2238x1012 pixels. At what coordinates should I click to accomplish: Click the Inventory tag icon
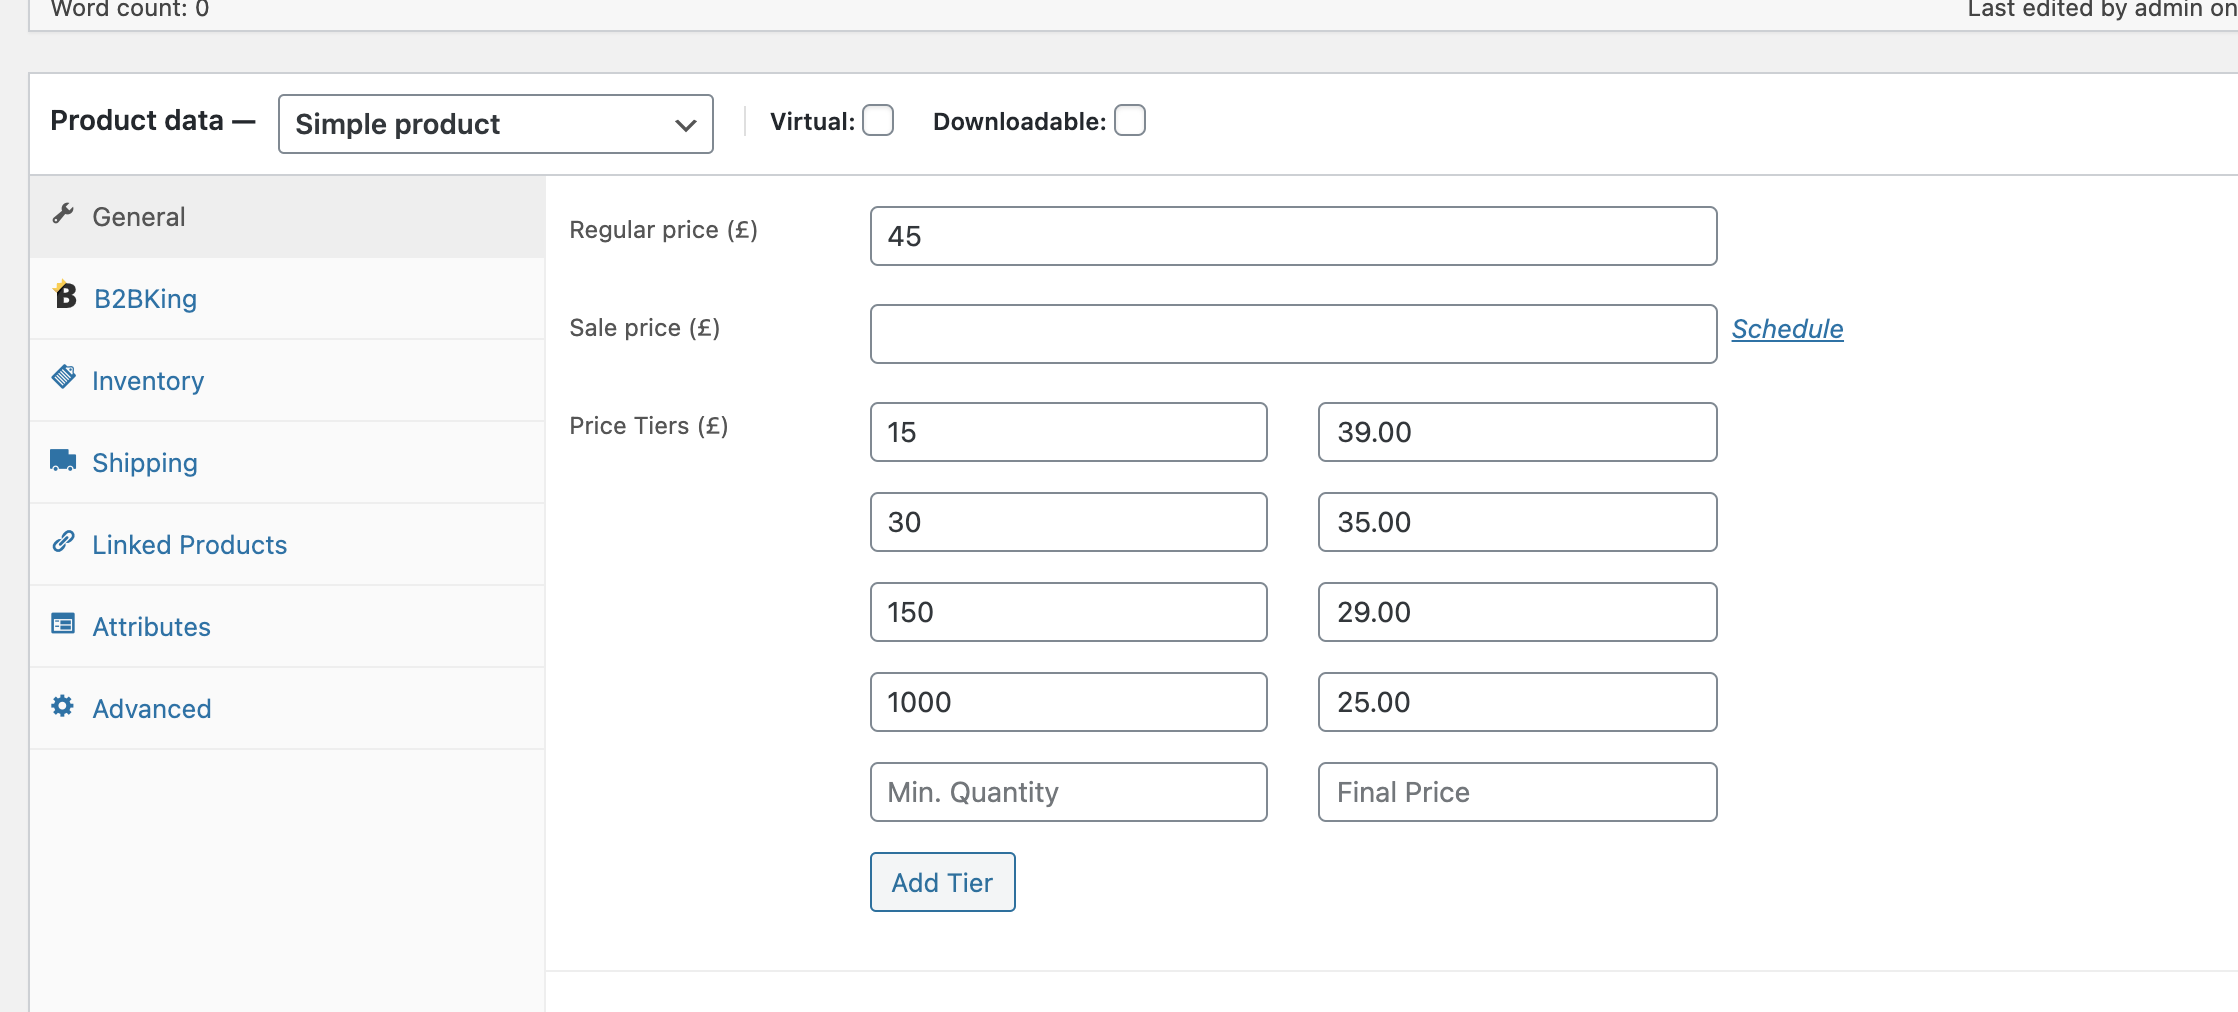(x=63, y=376)
